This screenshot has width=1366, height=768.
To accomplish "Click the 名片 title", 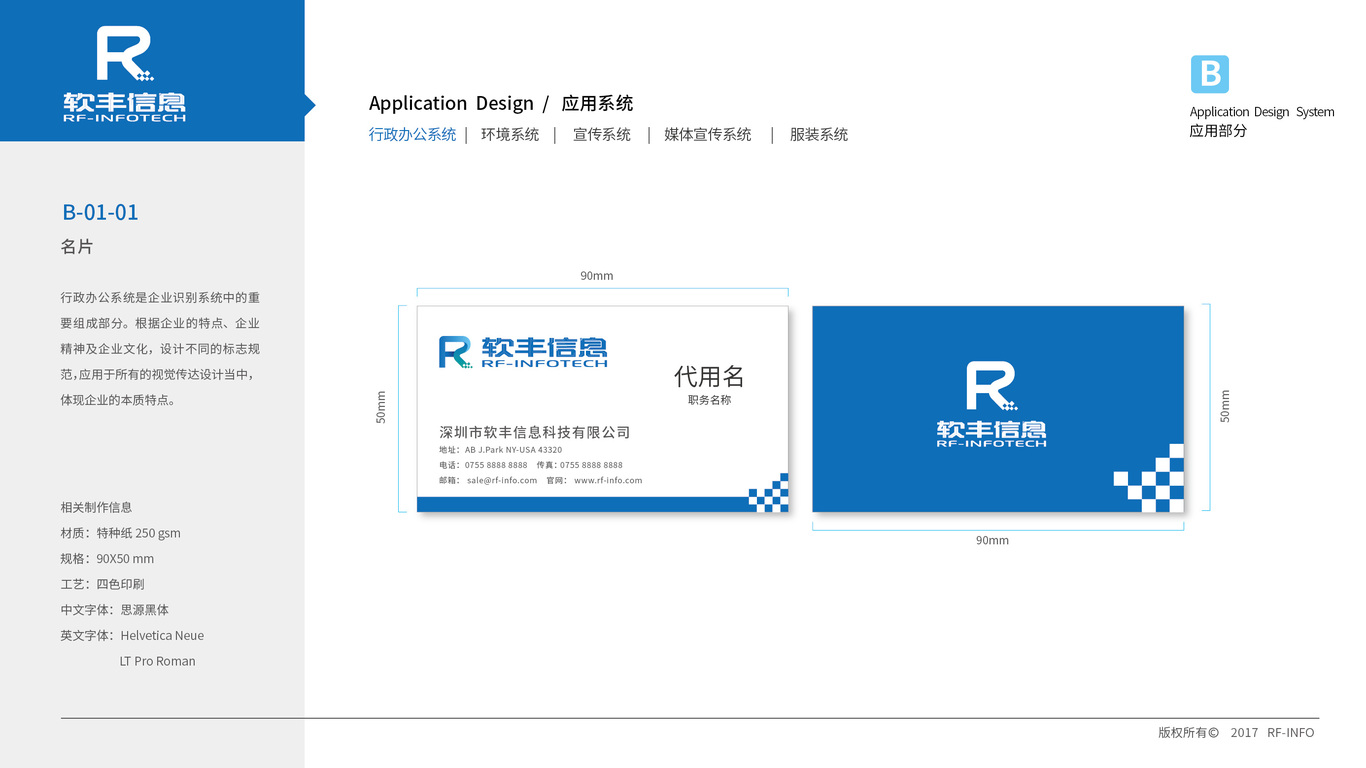I will click(x=77, y=246).
